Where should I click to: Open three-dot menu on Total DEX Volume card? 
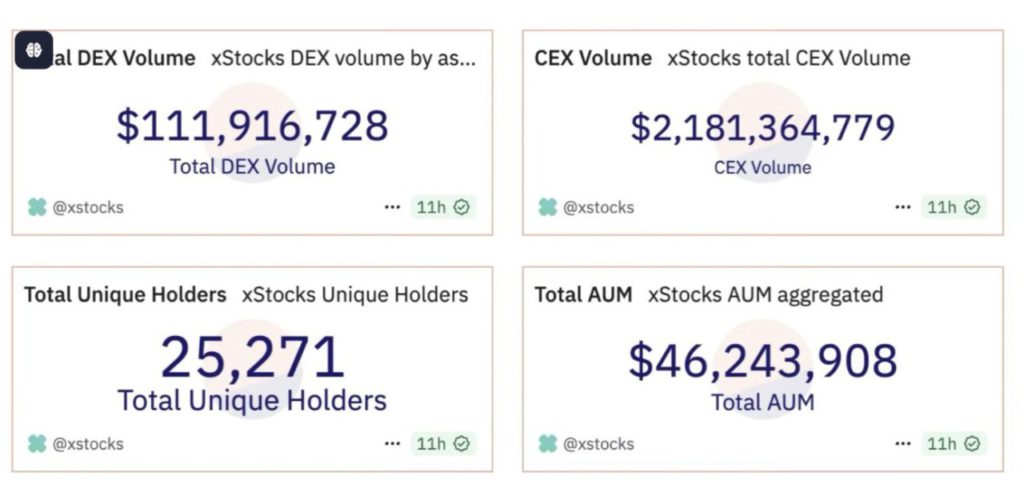(392, 207)
